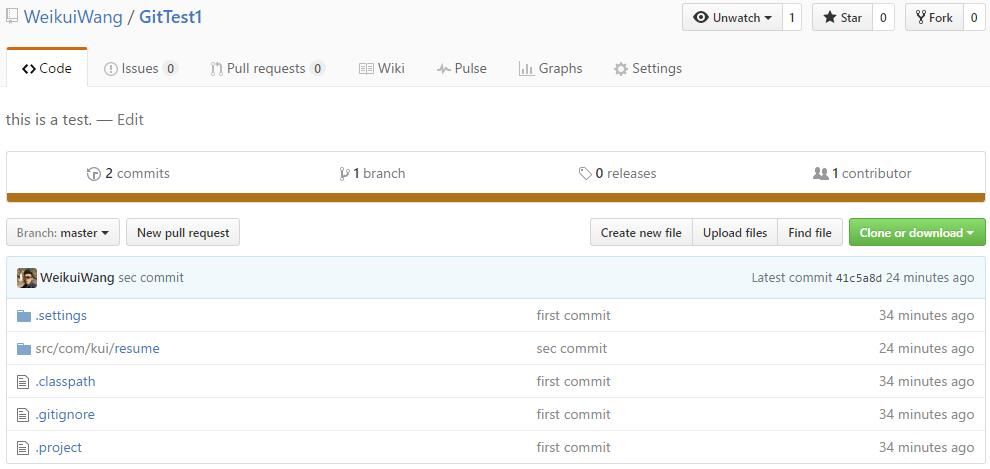Image resolution: width=990 pixels, height=469 pixels.
Task: Open the latest commit hash 41c5a8d
Action: point(859,278)
